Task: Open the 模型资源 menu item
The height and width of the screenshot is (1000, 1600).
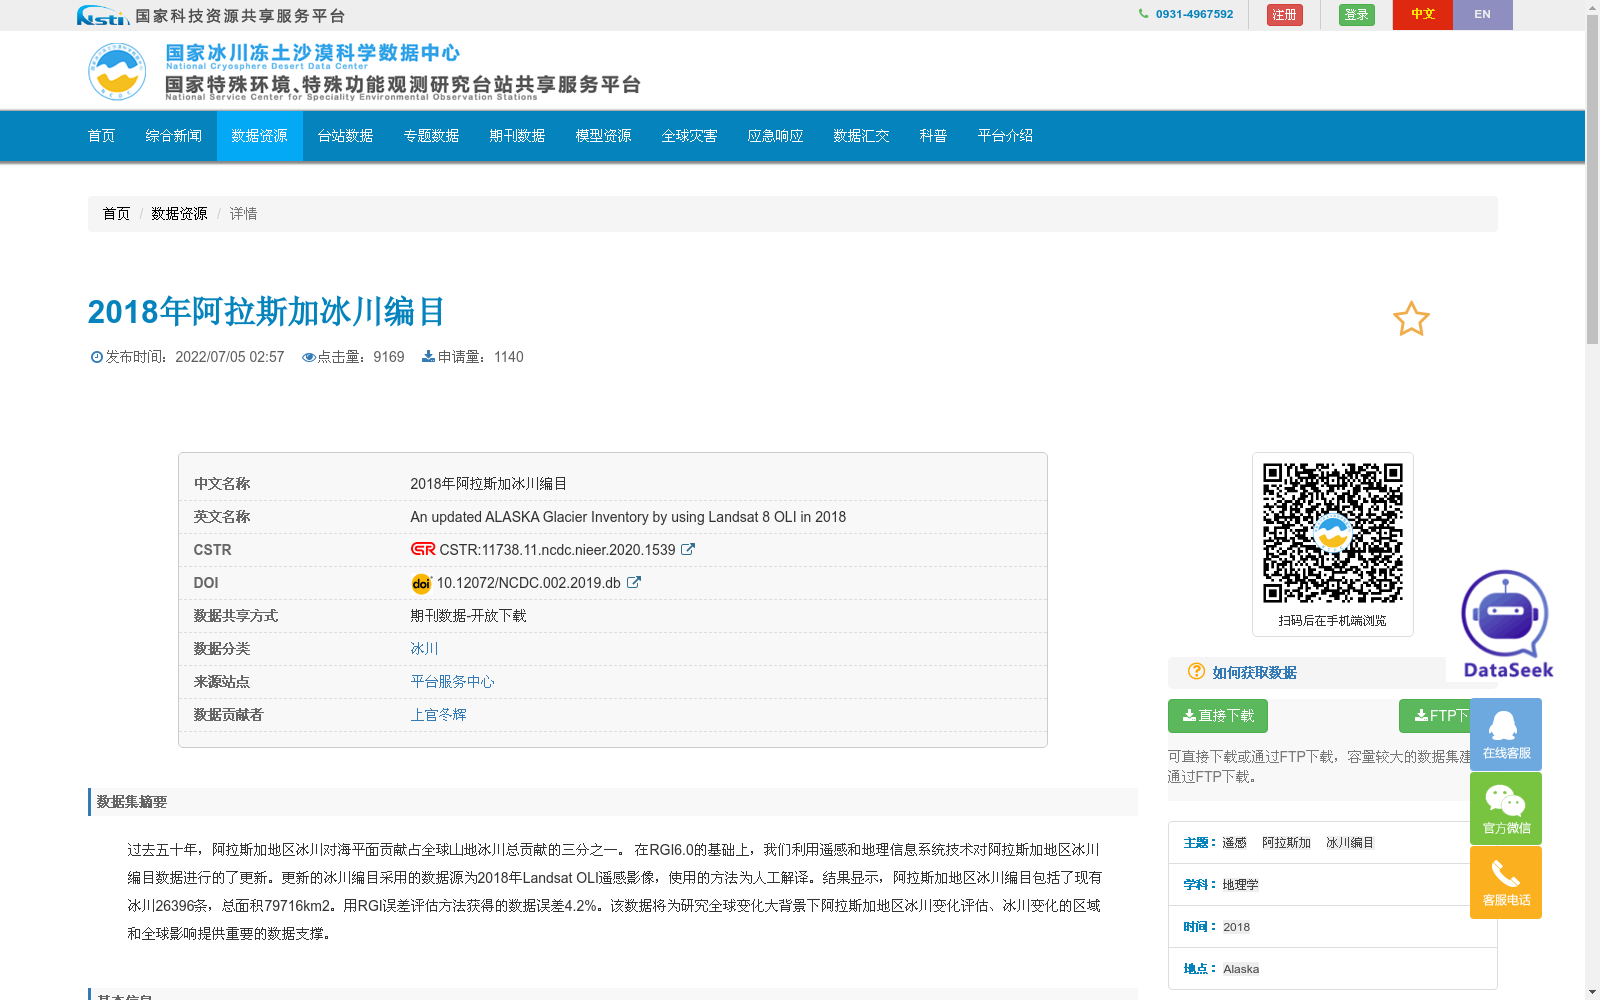Action: 604,136
